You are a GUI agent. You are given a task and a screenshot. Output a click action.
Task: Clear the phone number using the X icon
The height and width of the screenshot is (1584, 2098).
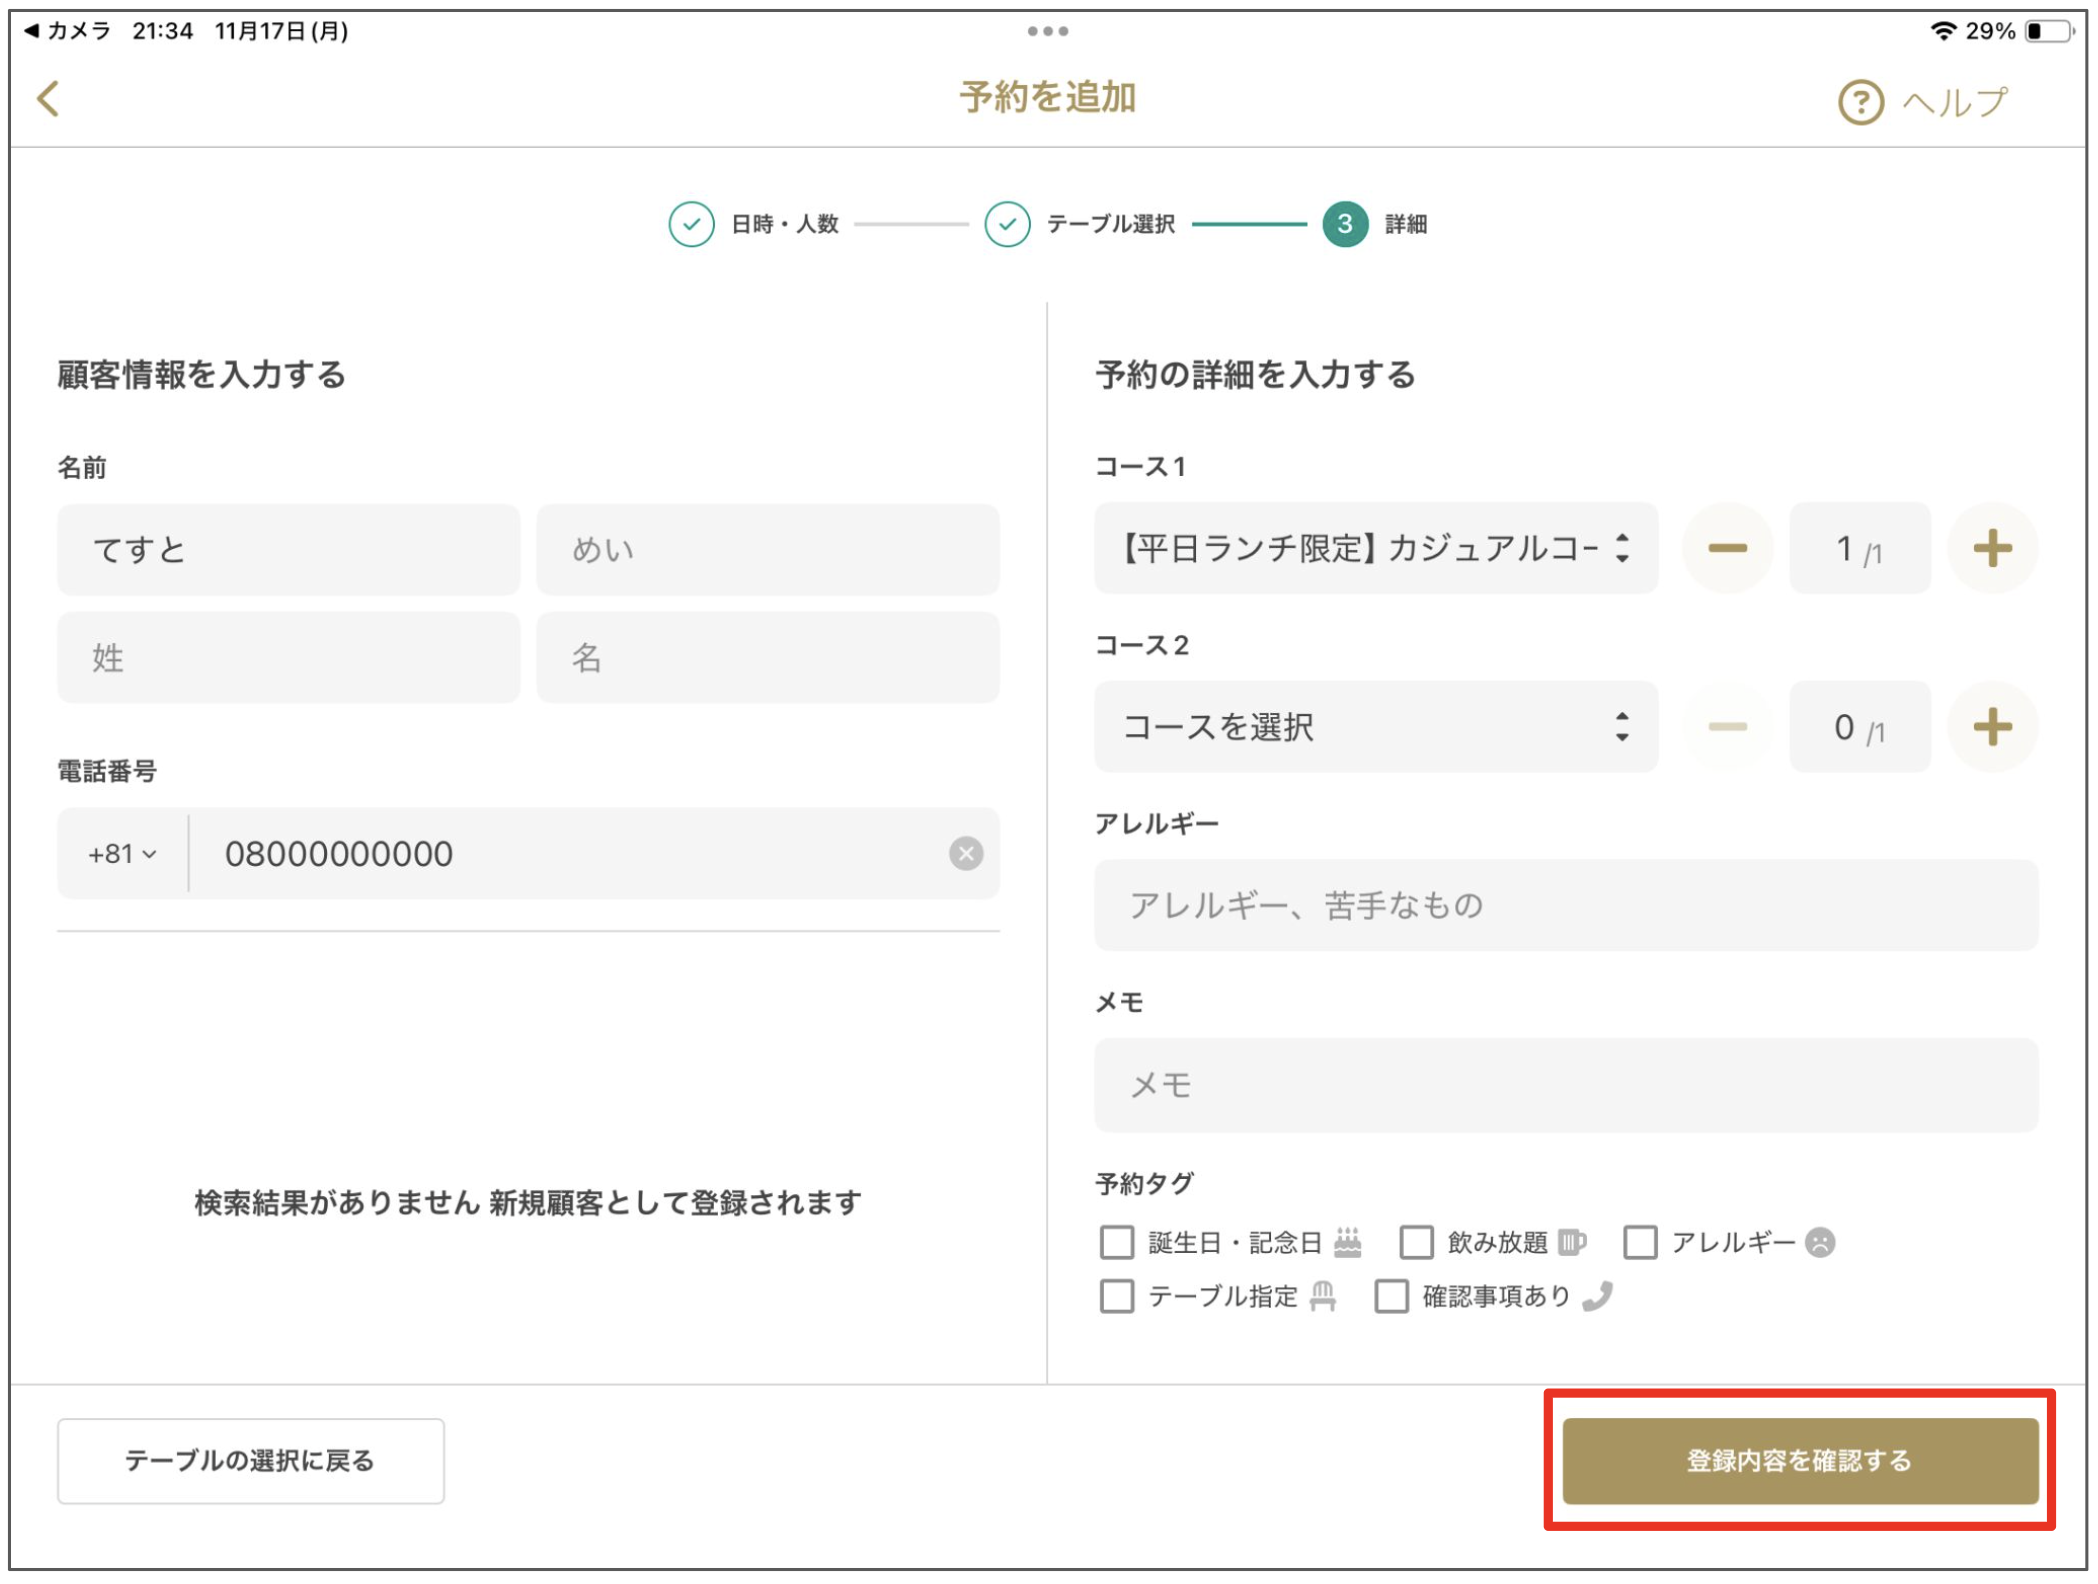965,854
